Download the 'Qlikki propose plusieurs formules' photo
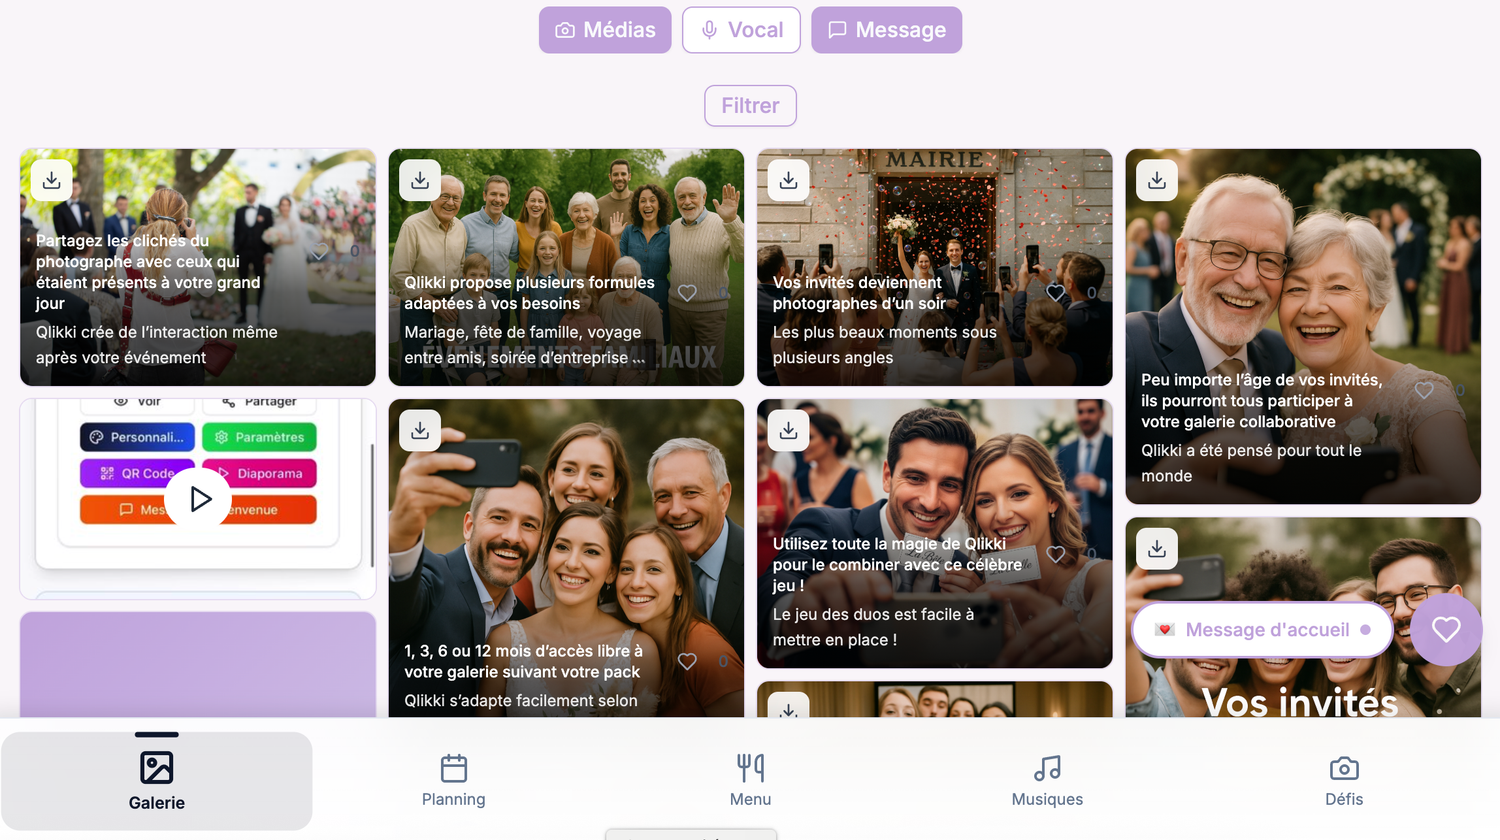 pos(420,181)
